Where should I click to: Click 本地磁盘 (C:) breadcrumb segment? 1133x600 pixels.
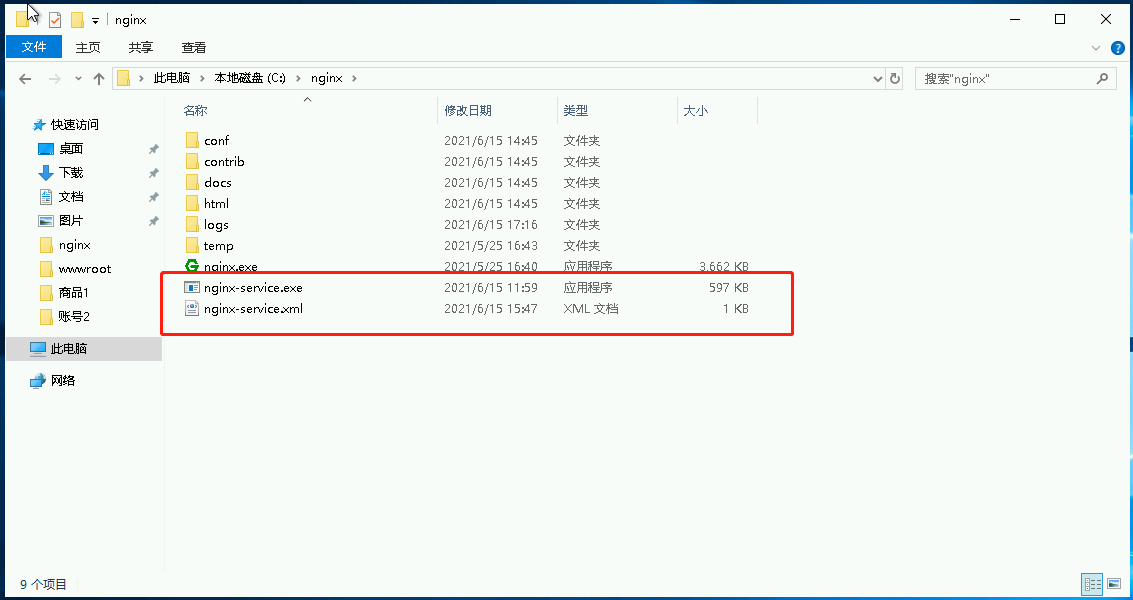tap(250, 78)
